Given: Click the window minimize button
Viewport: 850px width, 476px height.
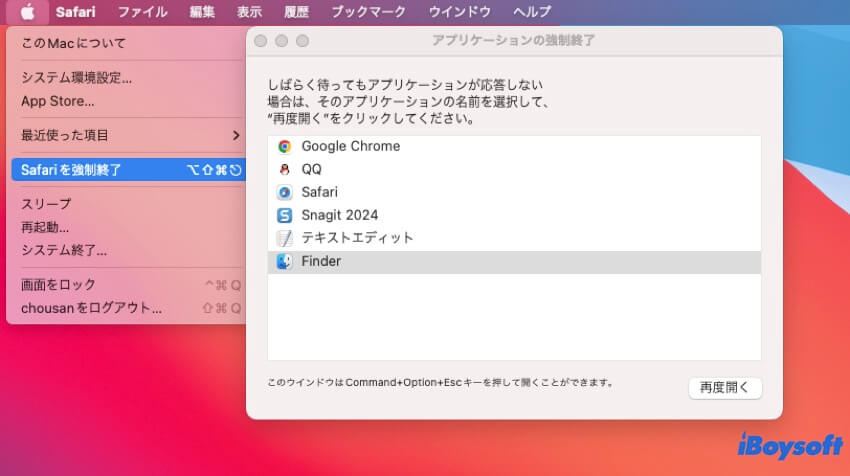Looking at the screenshot, I should [281, 41].
